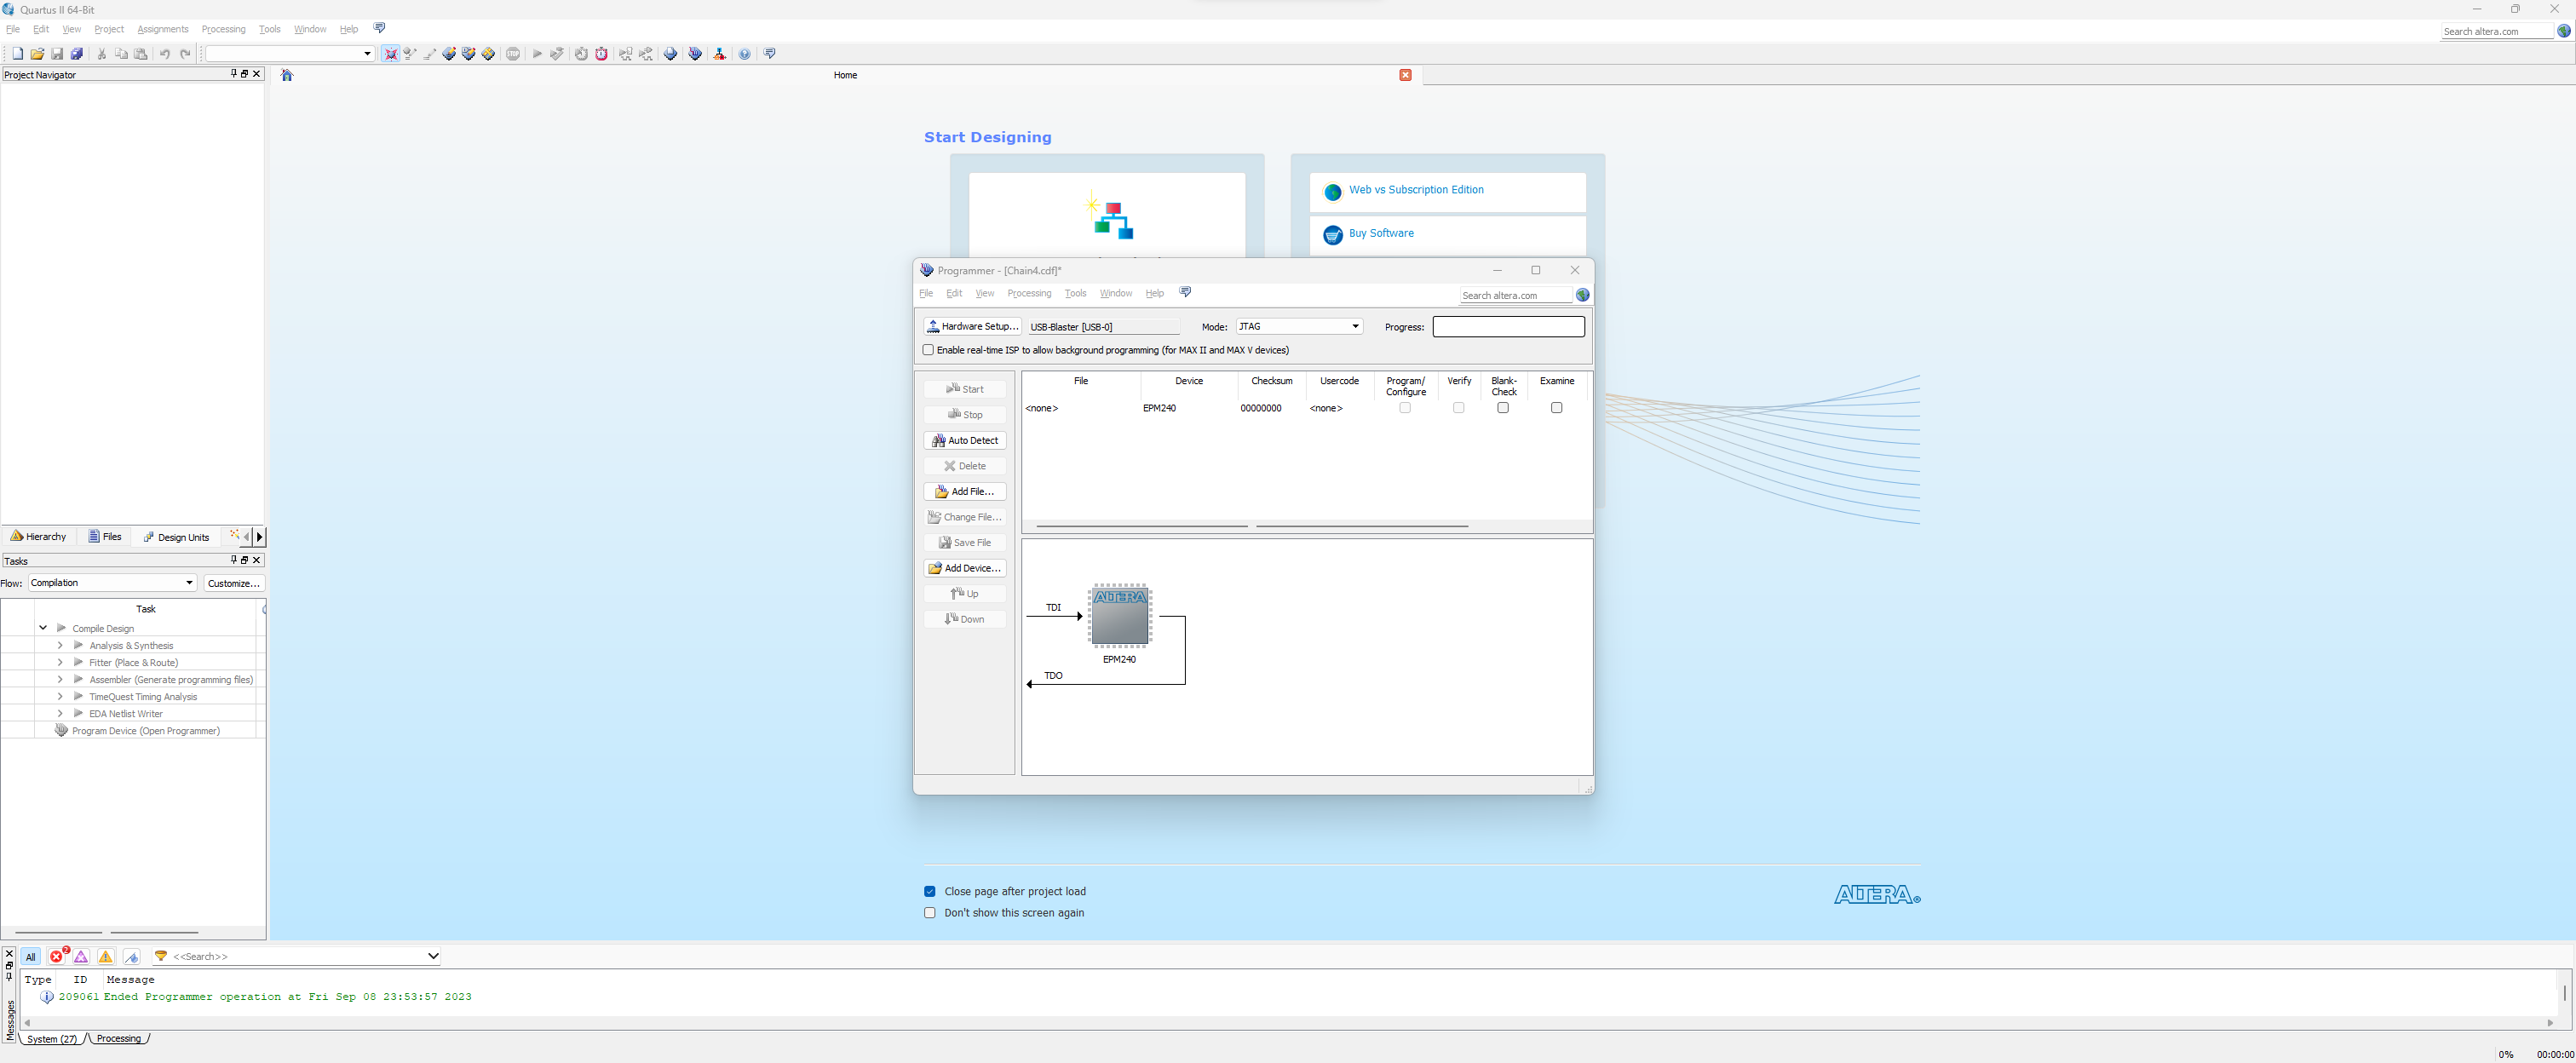Click the message flag filter icon

tap(132, 956)
